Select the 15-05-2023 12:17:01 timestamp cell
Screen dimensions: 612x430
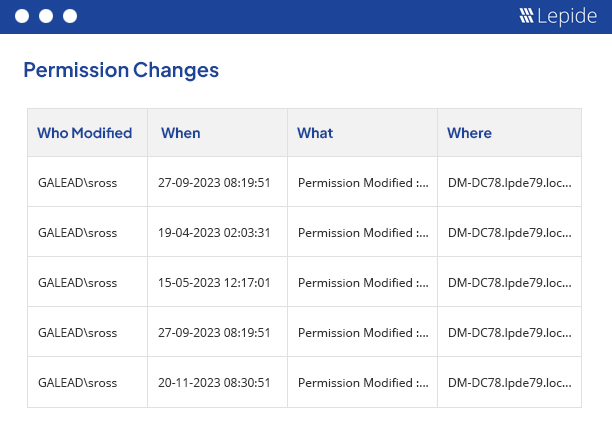click(x=214, y=283)
